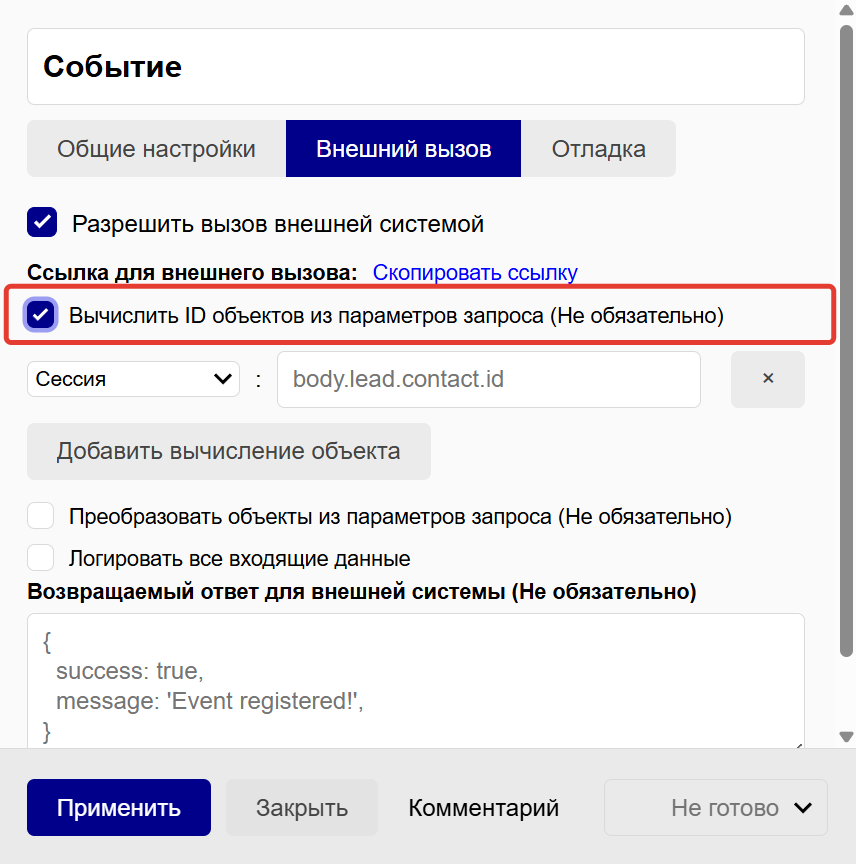Open the Отладка tab

(x=598, y=149)
